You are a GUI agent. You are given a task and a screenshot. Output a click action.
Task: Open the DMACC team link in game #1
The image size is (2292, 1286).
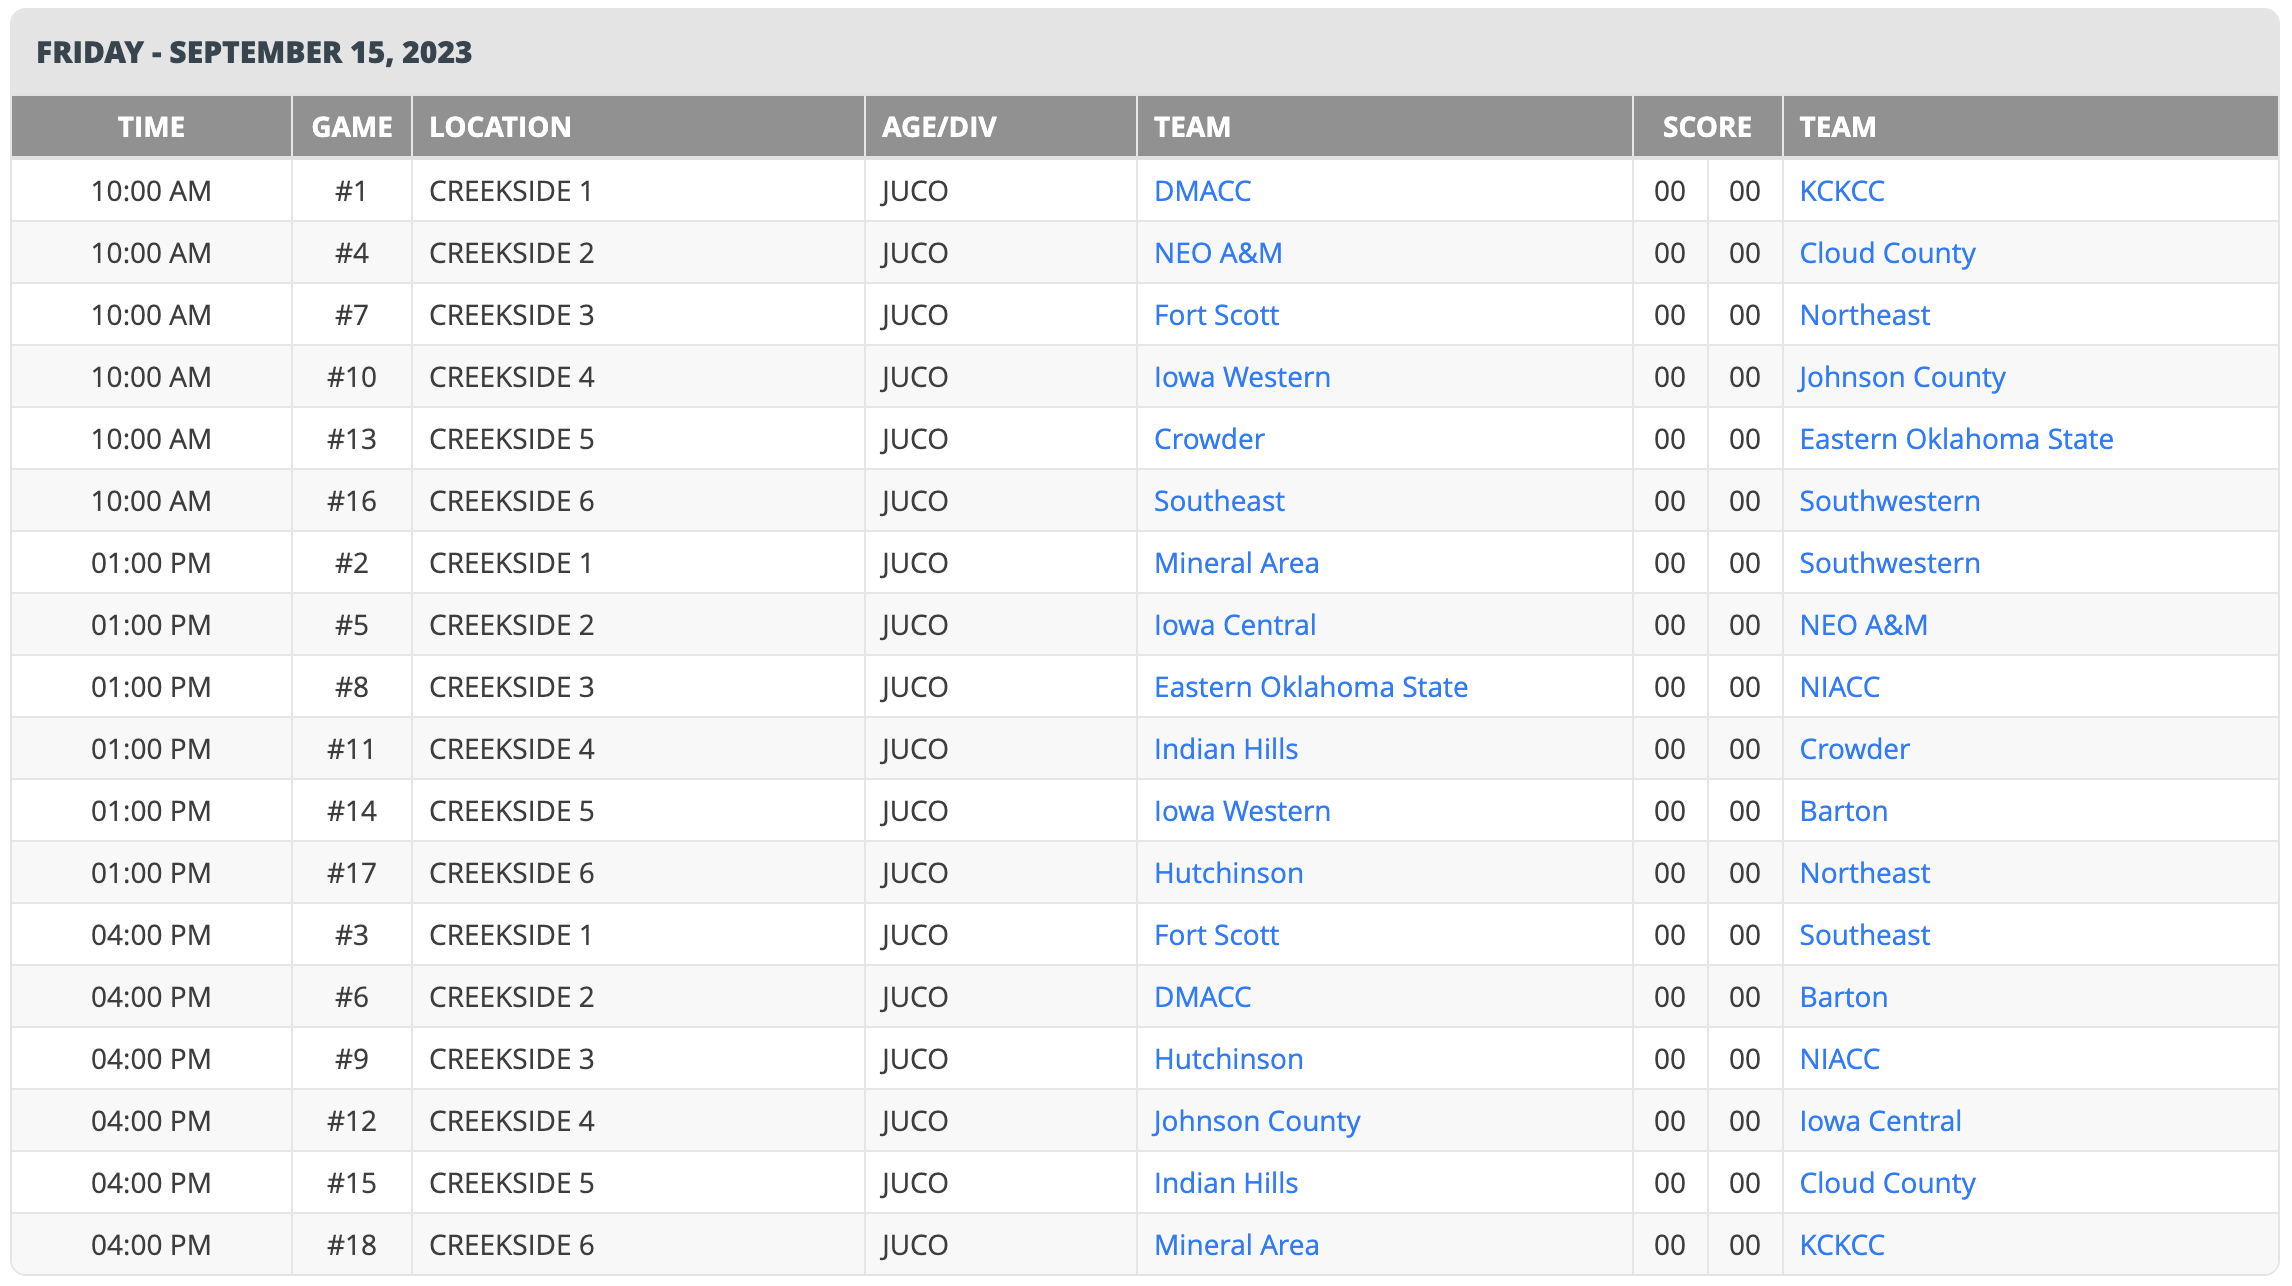tap(1202, 191)
